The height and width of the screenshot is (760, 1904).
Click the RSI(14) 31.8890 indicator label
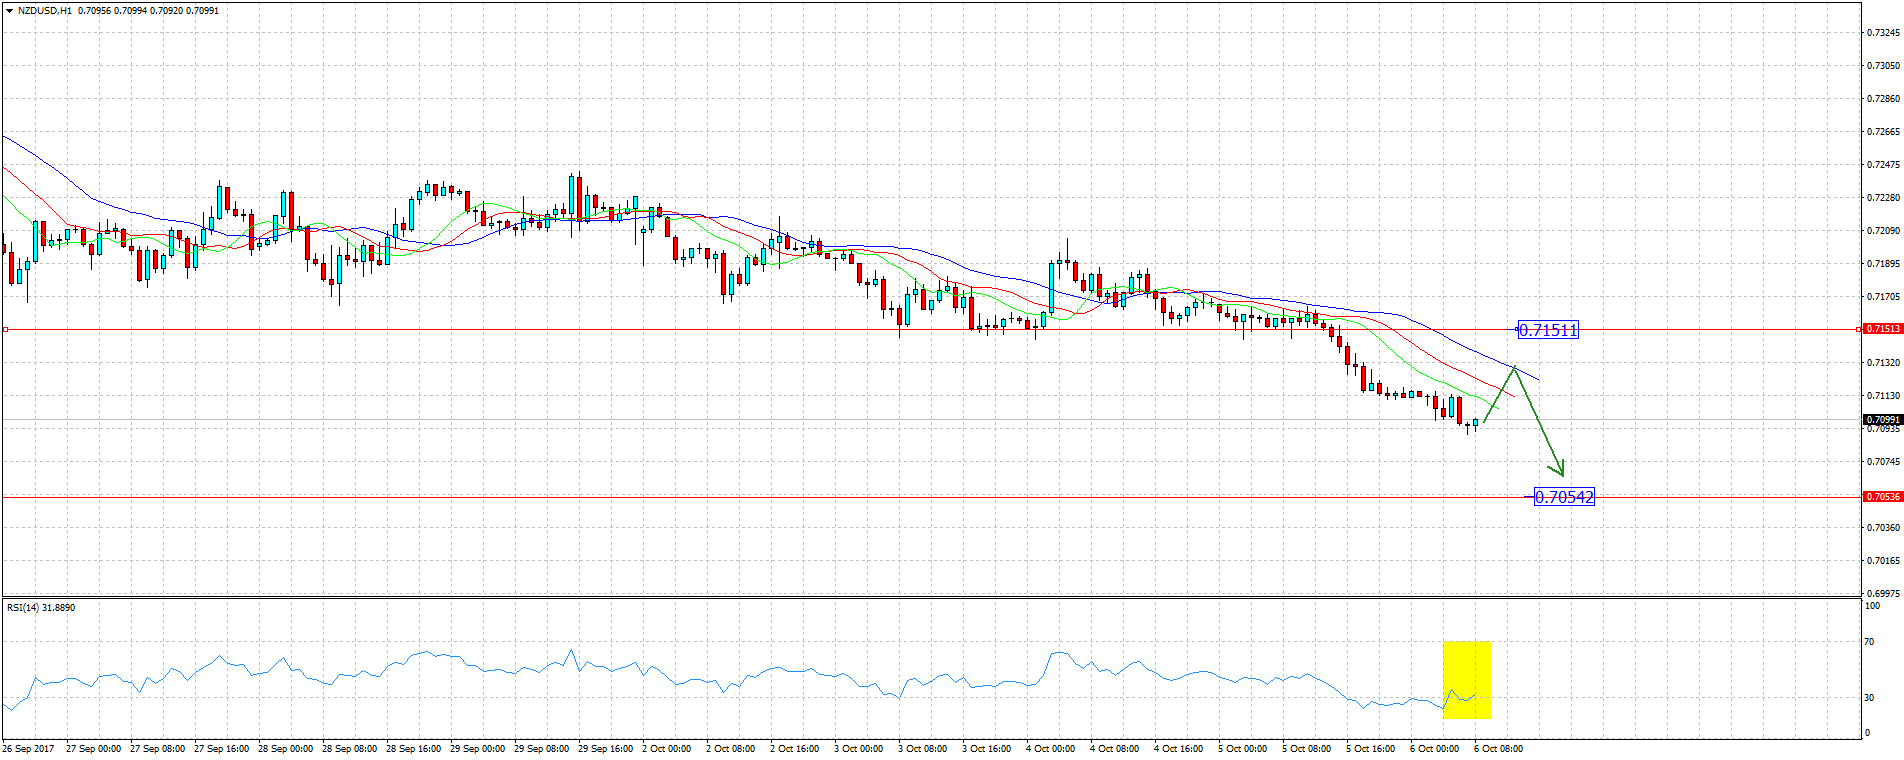pos(41,608)
